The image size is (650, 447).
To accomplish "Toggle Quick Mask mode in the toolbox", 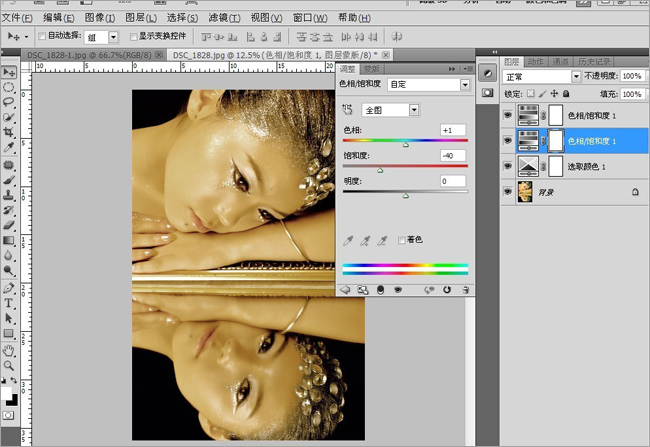I will (8, 415).
